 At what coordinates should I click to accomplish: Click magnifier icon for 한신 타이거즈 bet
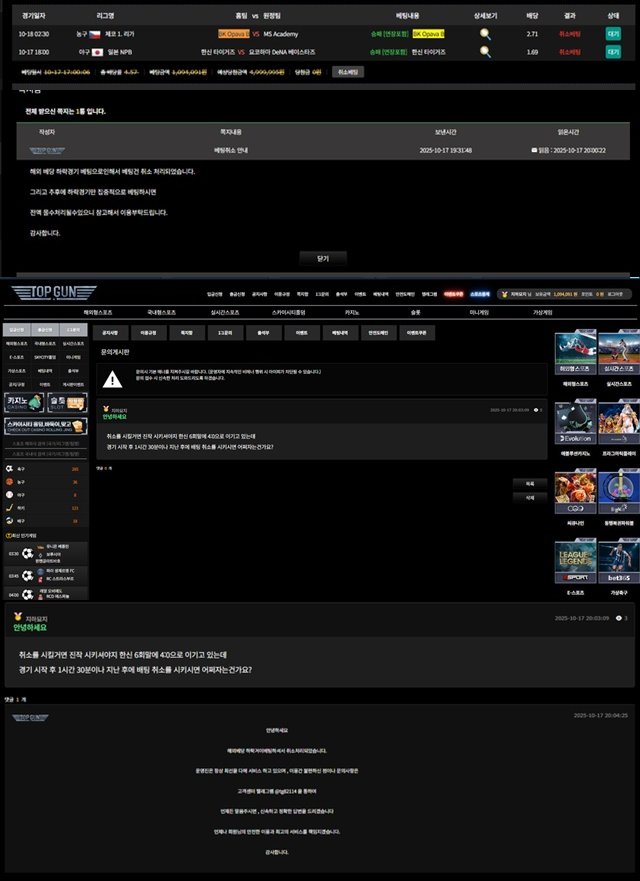(485, 51)
